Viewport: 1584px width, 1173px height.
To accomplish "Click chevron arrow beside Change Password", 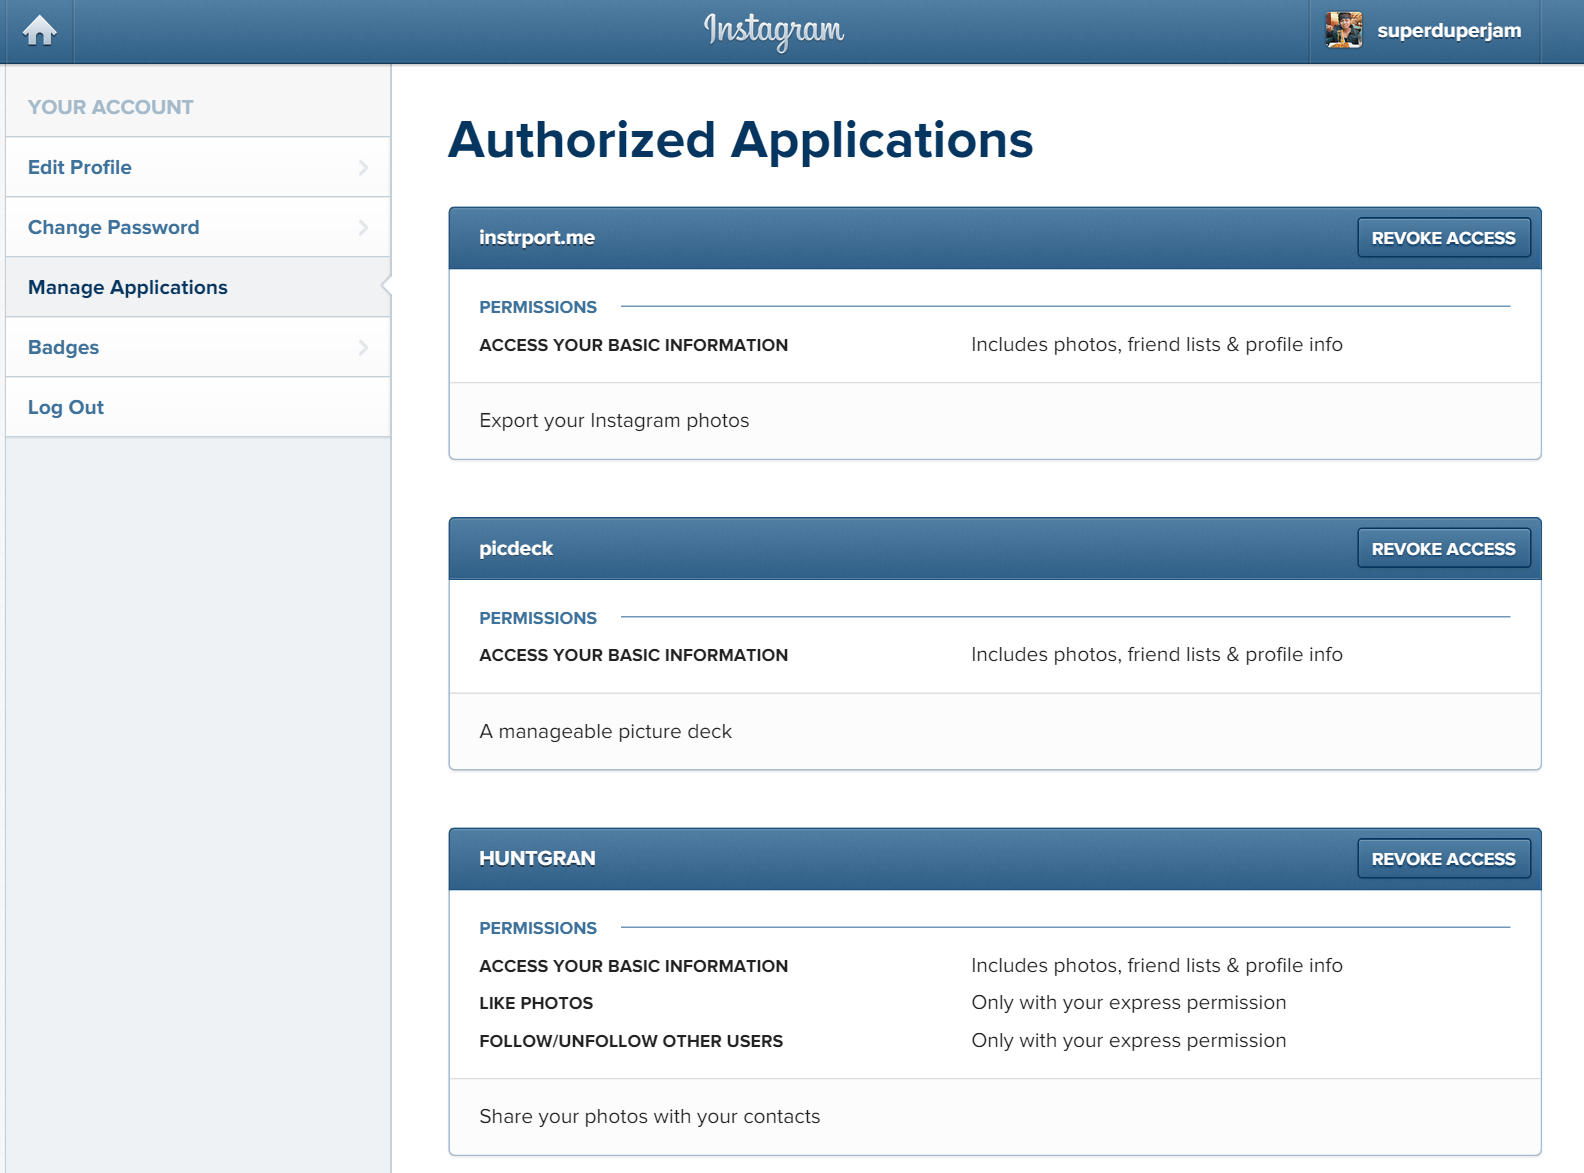I will pyautogui.click(x=363, y=227).
